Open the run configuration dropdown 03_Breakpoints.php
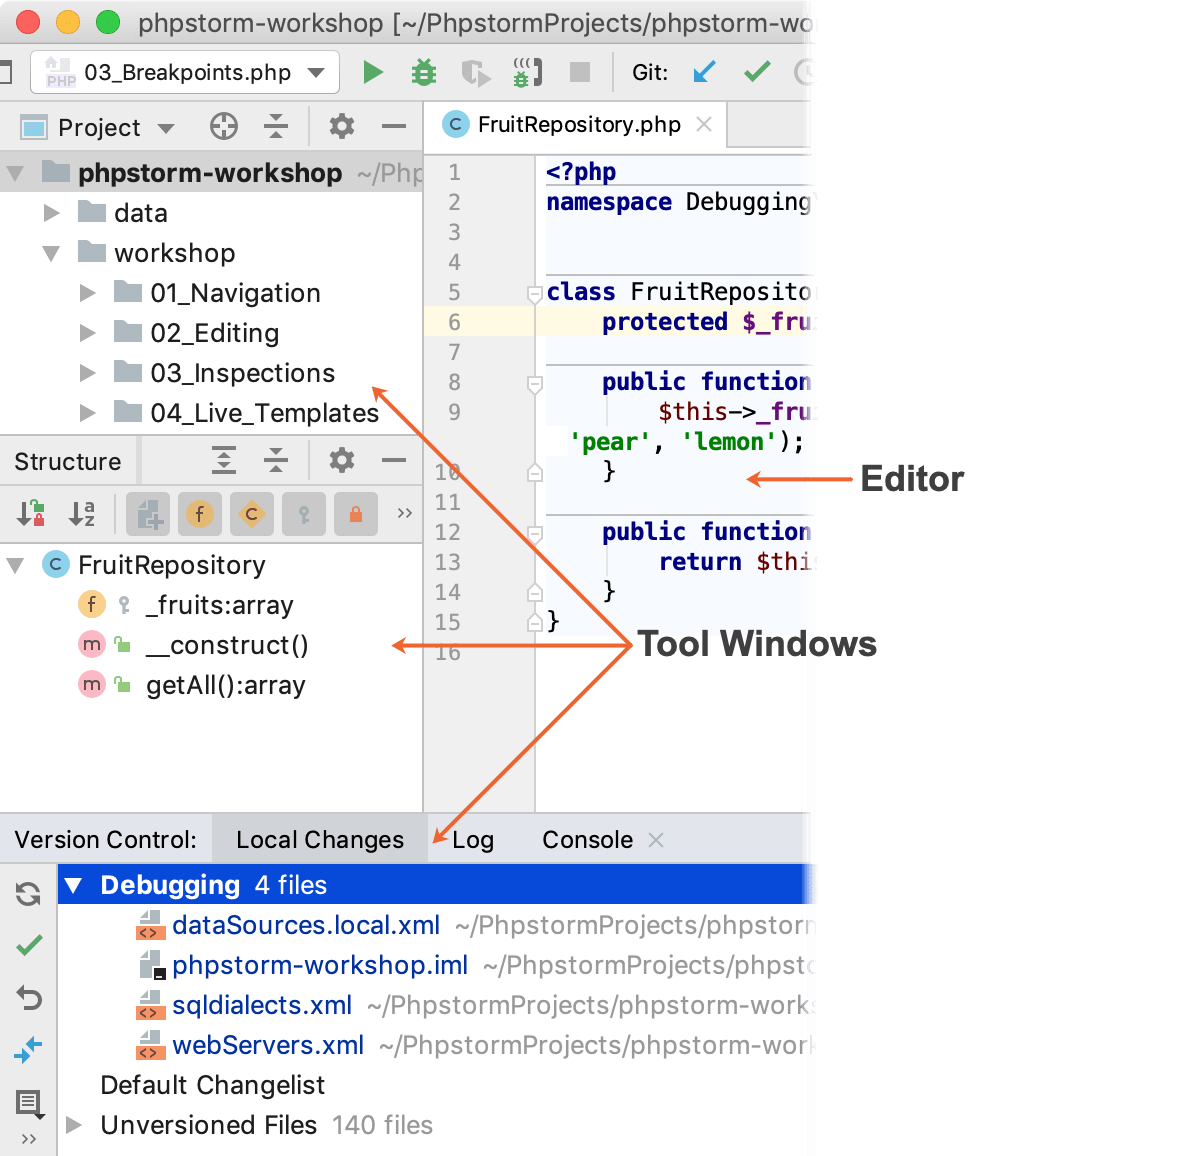 click(185, 73)
